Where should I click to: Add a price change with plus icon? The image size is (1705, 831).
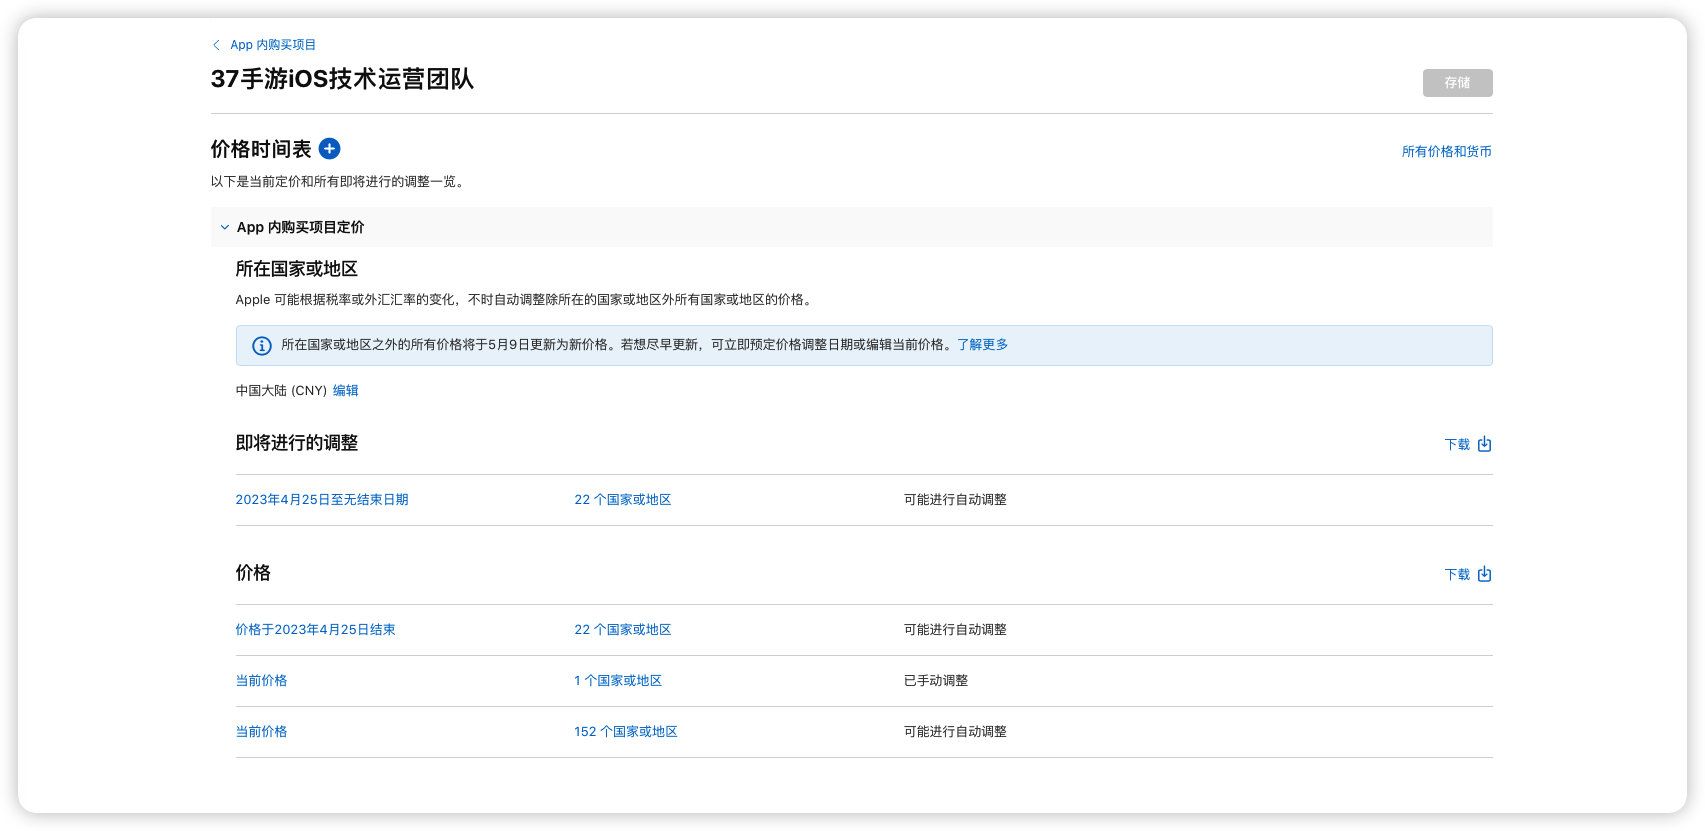tap(329, 149)
